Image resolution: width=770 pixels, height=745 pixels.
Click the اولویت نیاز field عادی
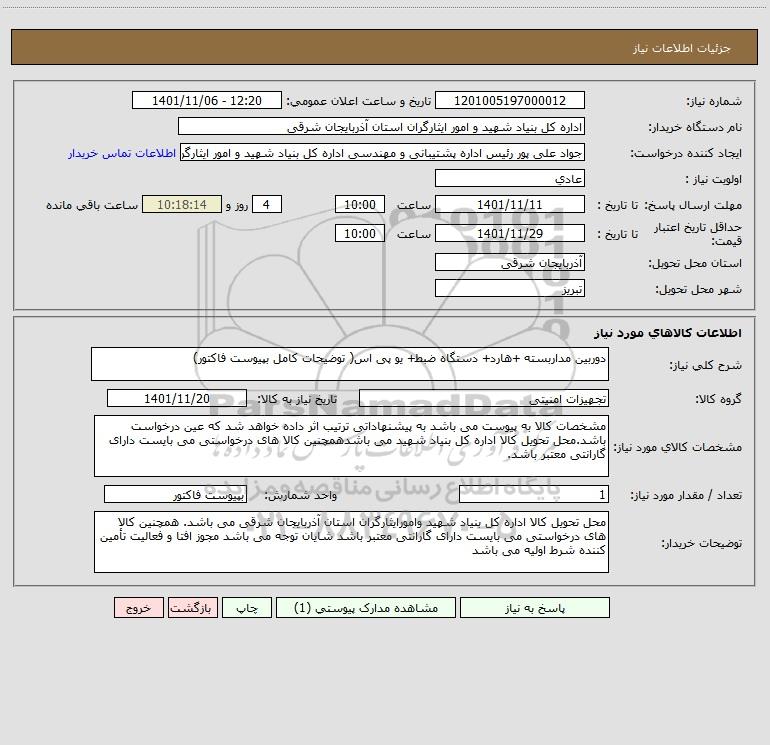(x=510, y=179)
